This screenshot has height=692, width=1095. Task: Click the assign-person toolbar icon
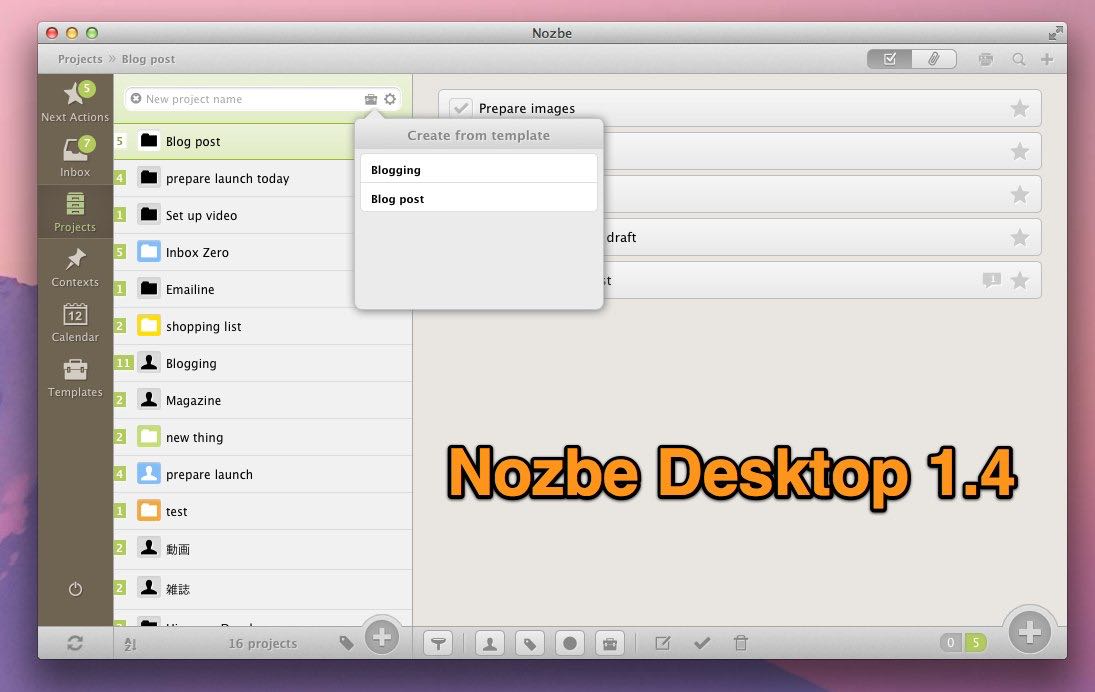click(490, 643)
